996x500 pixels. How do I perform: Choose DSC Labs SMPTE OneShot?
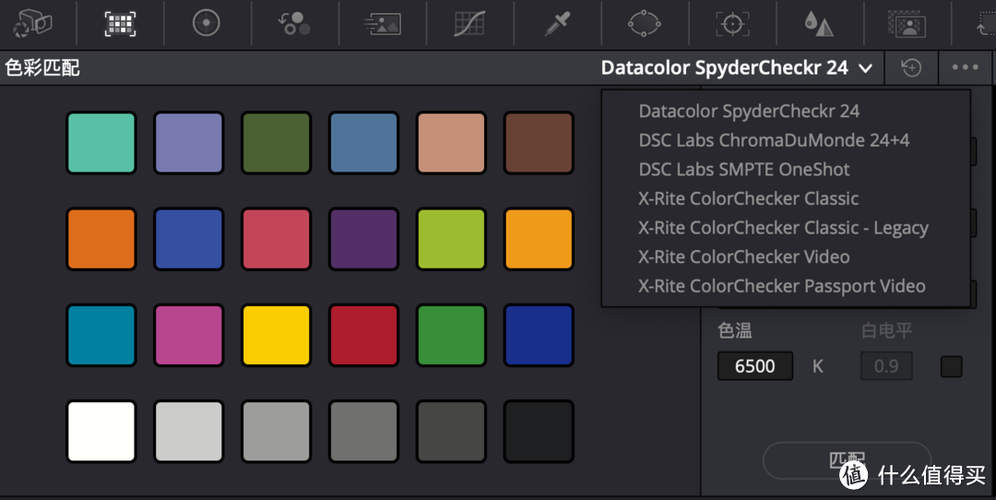pos(744,170)
